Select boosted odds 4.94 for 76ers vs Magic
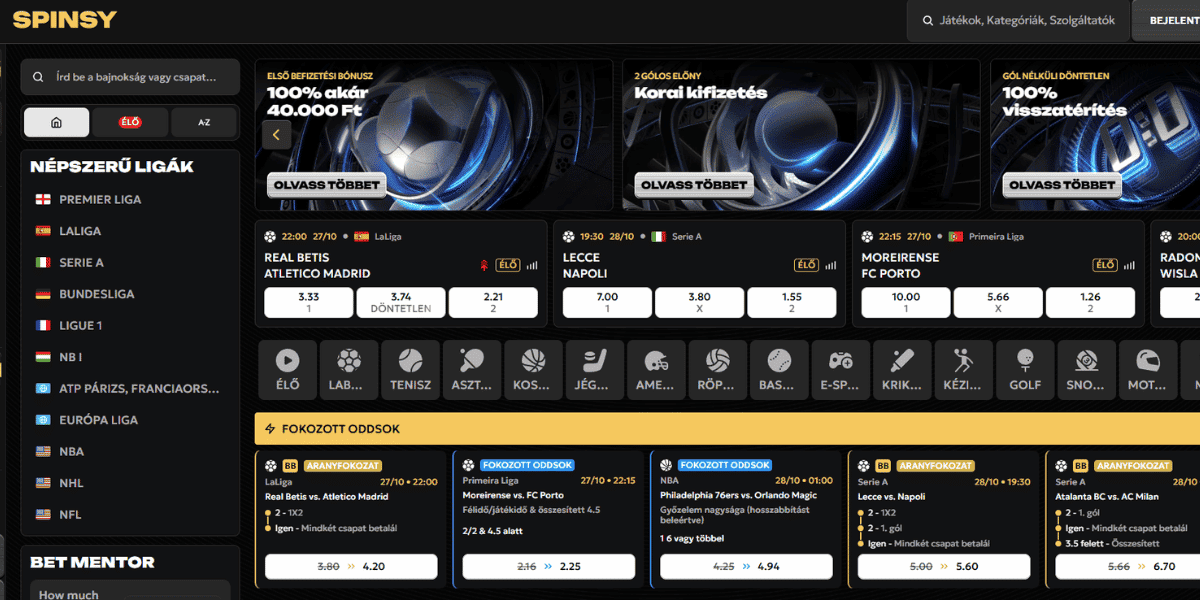The width and height of the screenshot is (1200, 600). [x=747, y=566]
